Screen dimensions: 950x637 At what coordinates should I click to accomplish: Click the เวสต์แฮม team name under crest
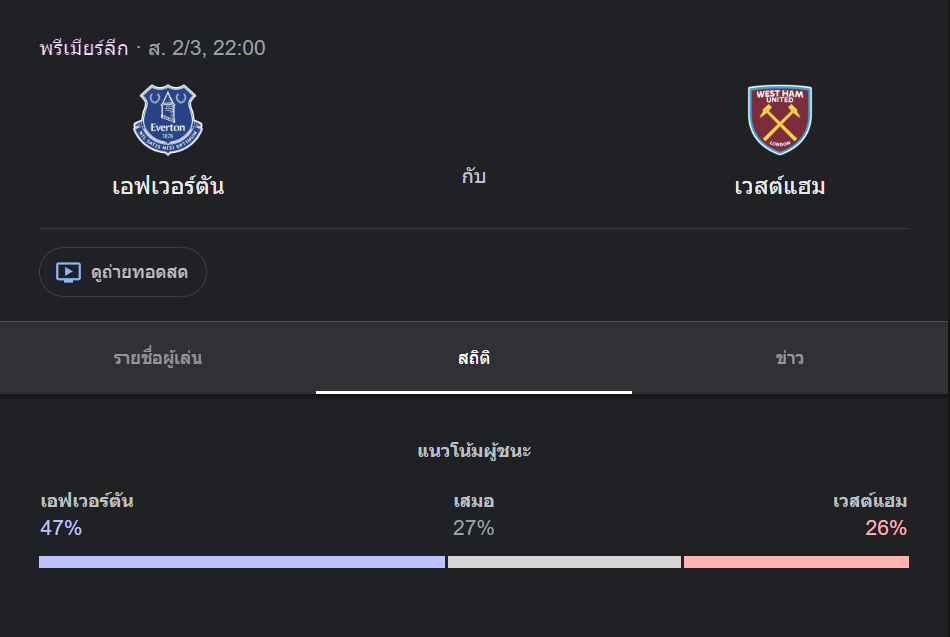pos(780,186)
